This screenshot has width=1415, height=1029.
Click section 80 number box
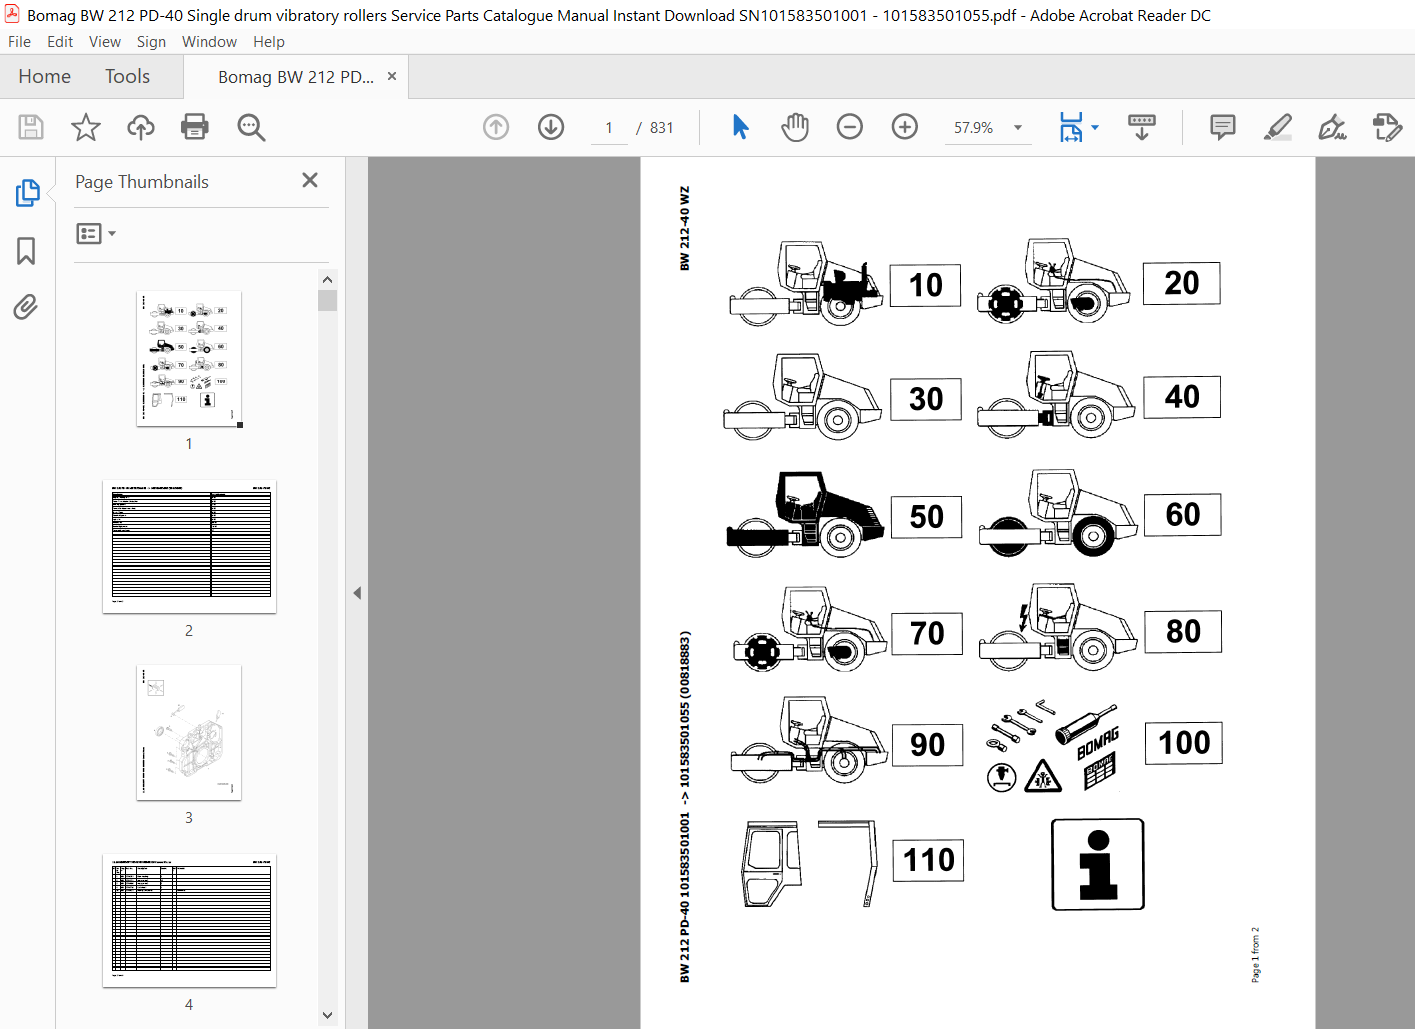1183,631
